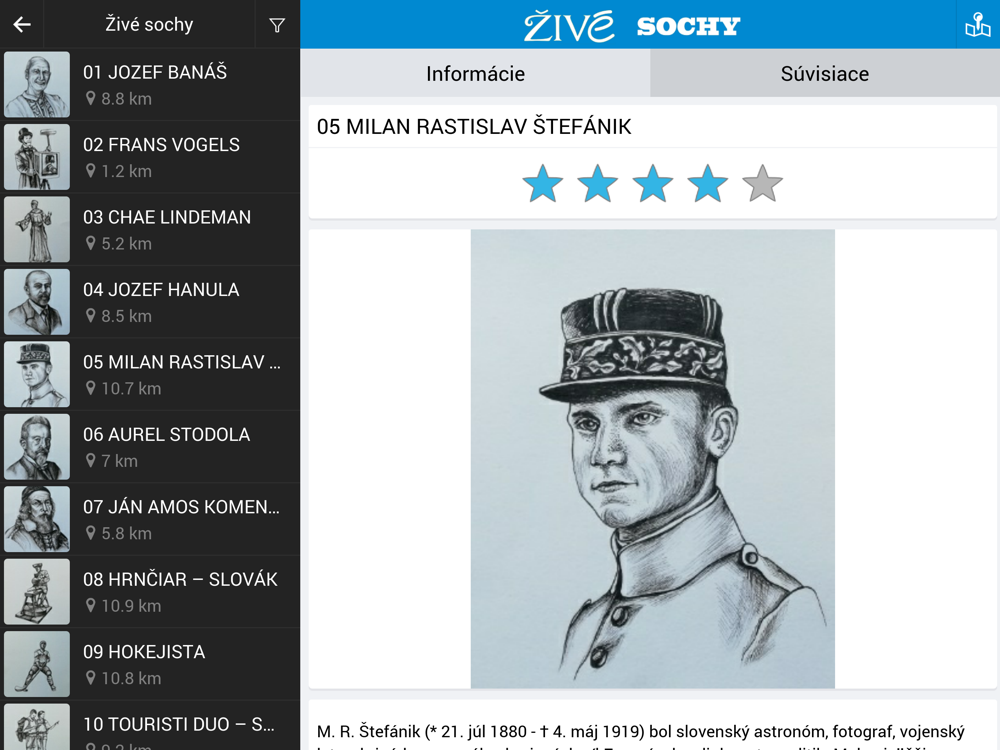1000x750 pixels.
Task: Rate with the third star
Action: pos(653,185)
